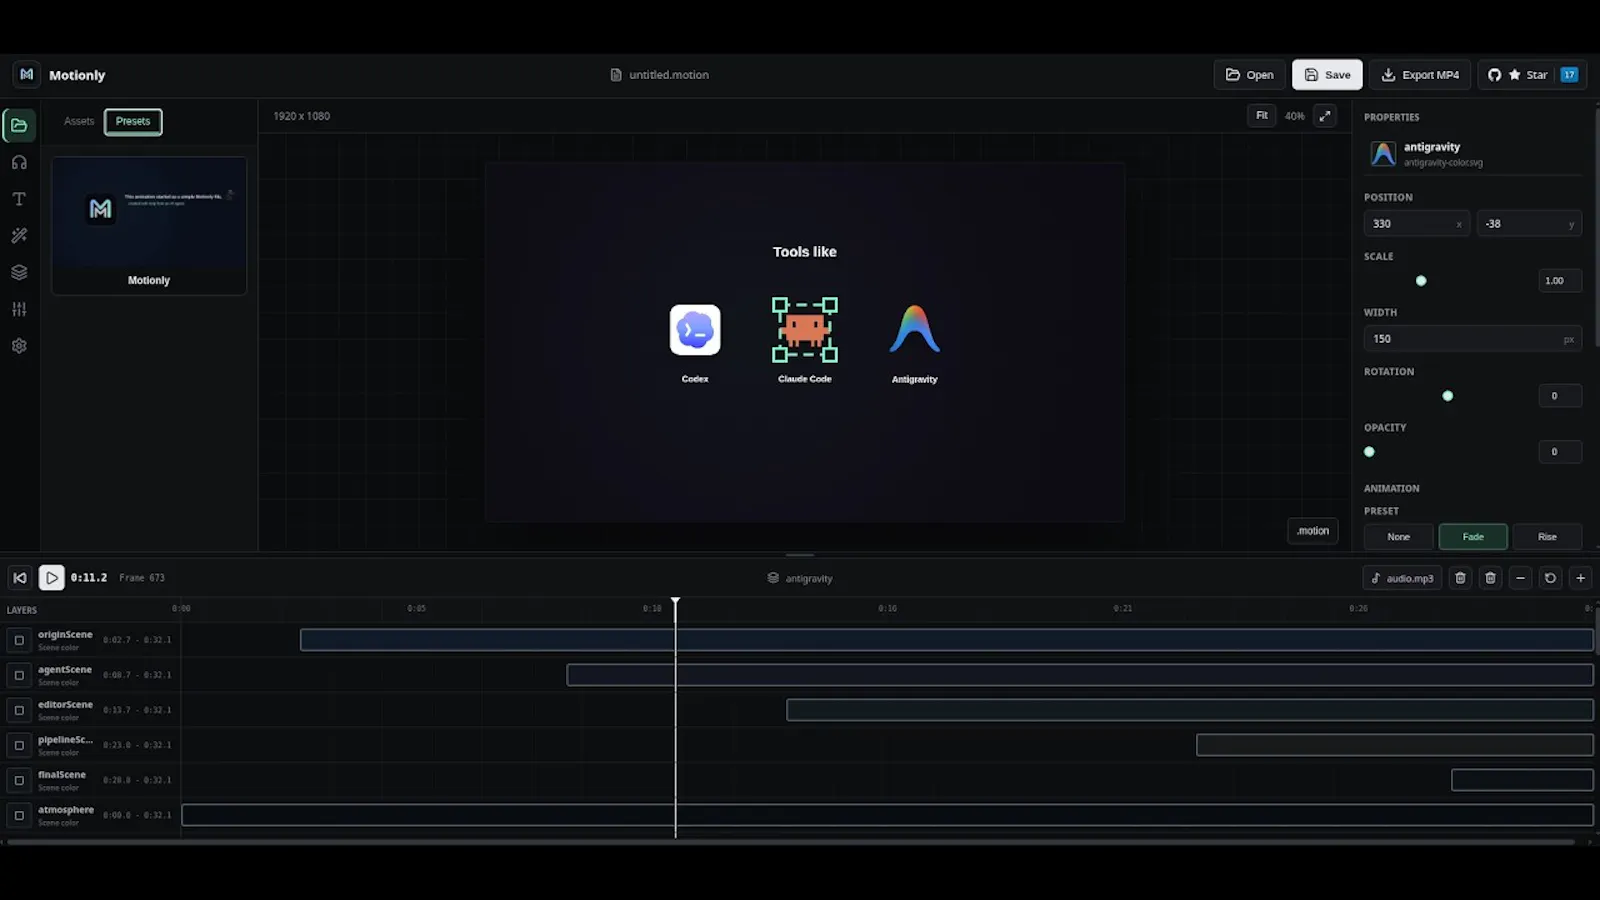
Task: Select the Claude Code icon on canvas
Action: (x=805, y=330)
